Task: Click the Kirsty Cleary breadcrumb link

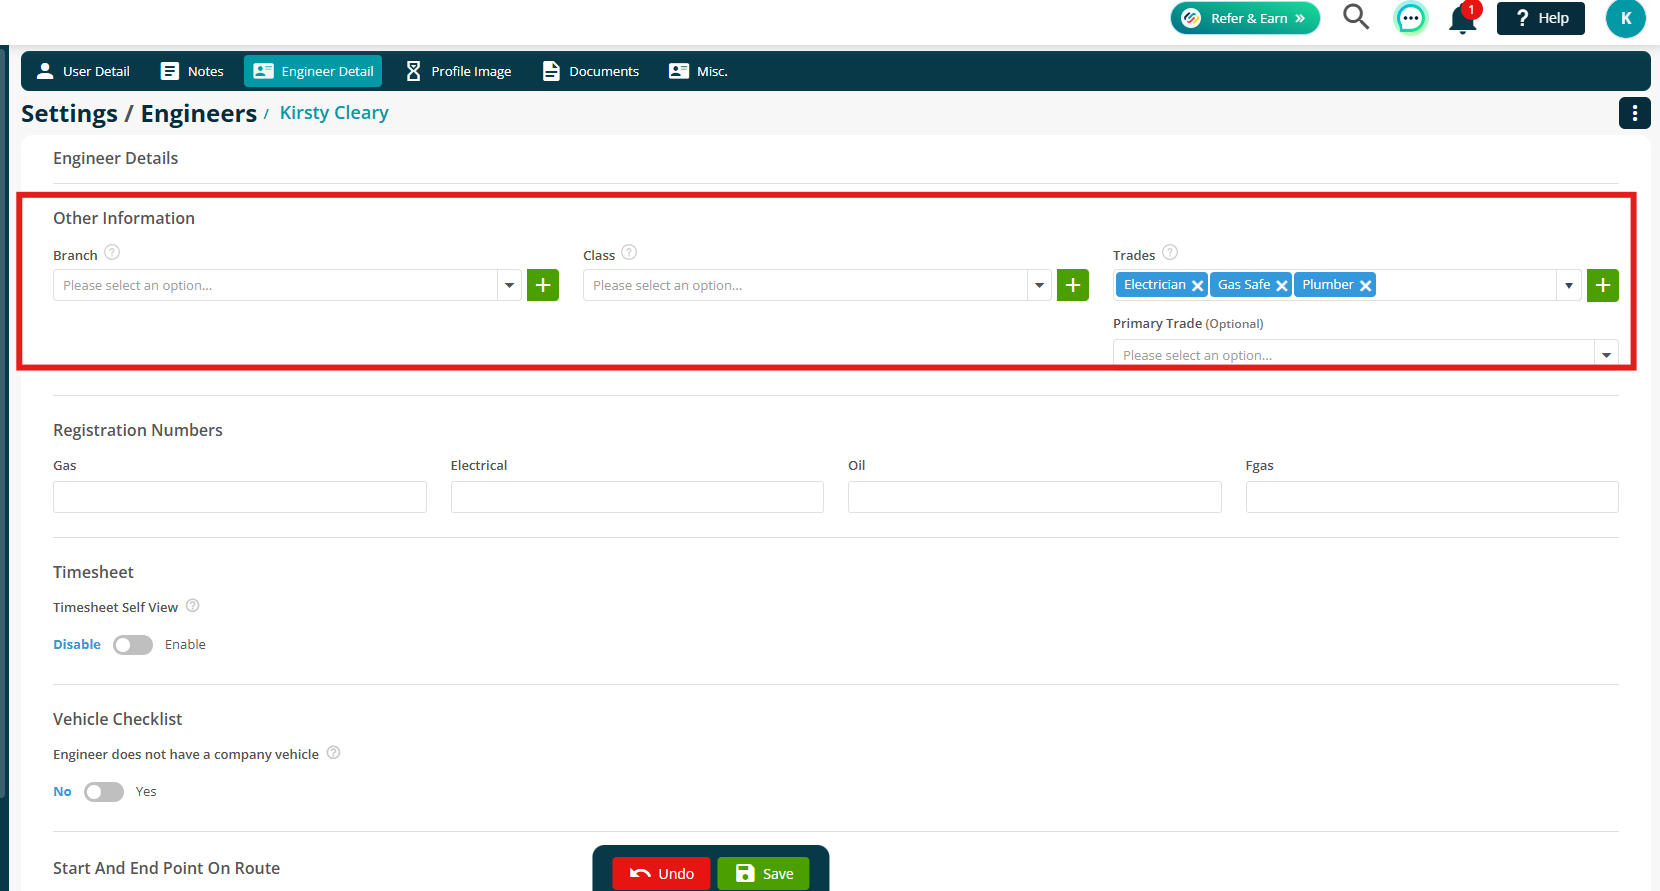Action: [x=334, y=113]
